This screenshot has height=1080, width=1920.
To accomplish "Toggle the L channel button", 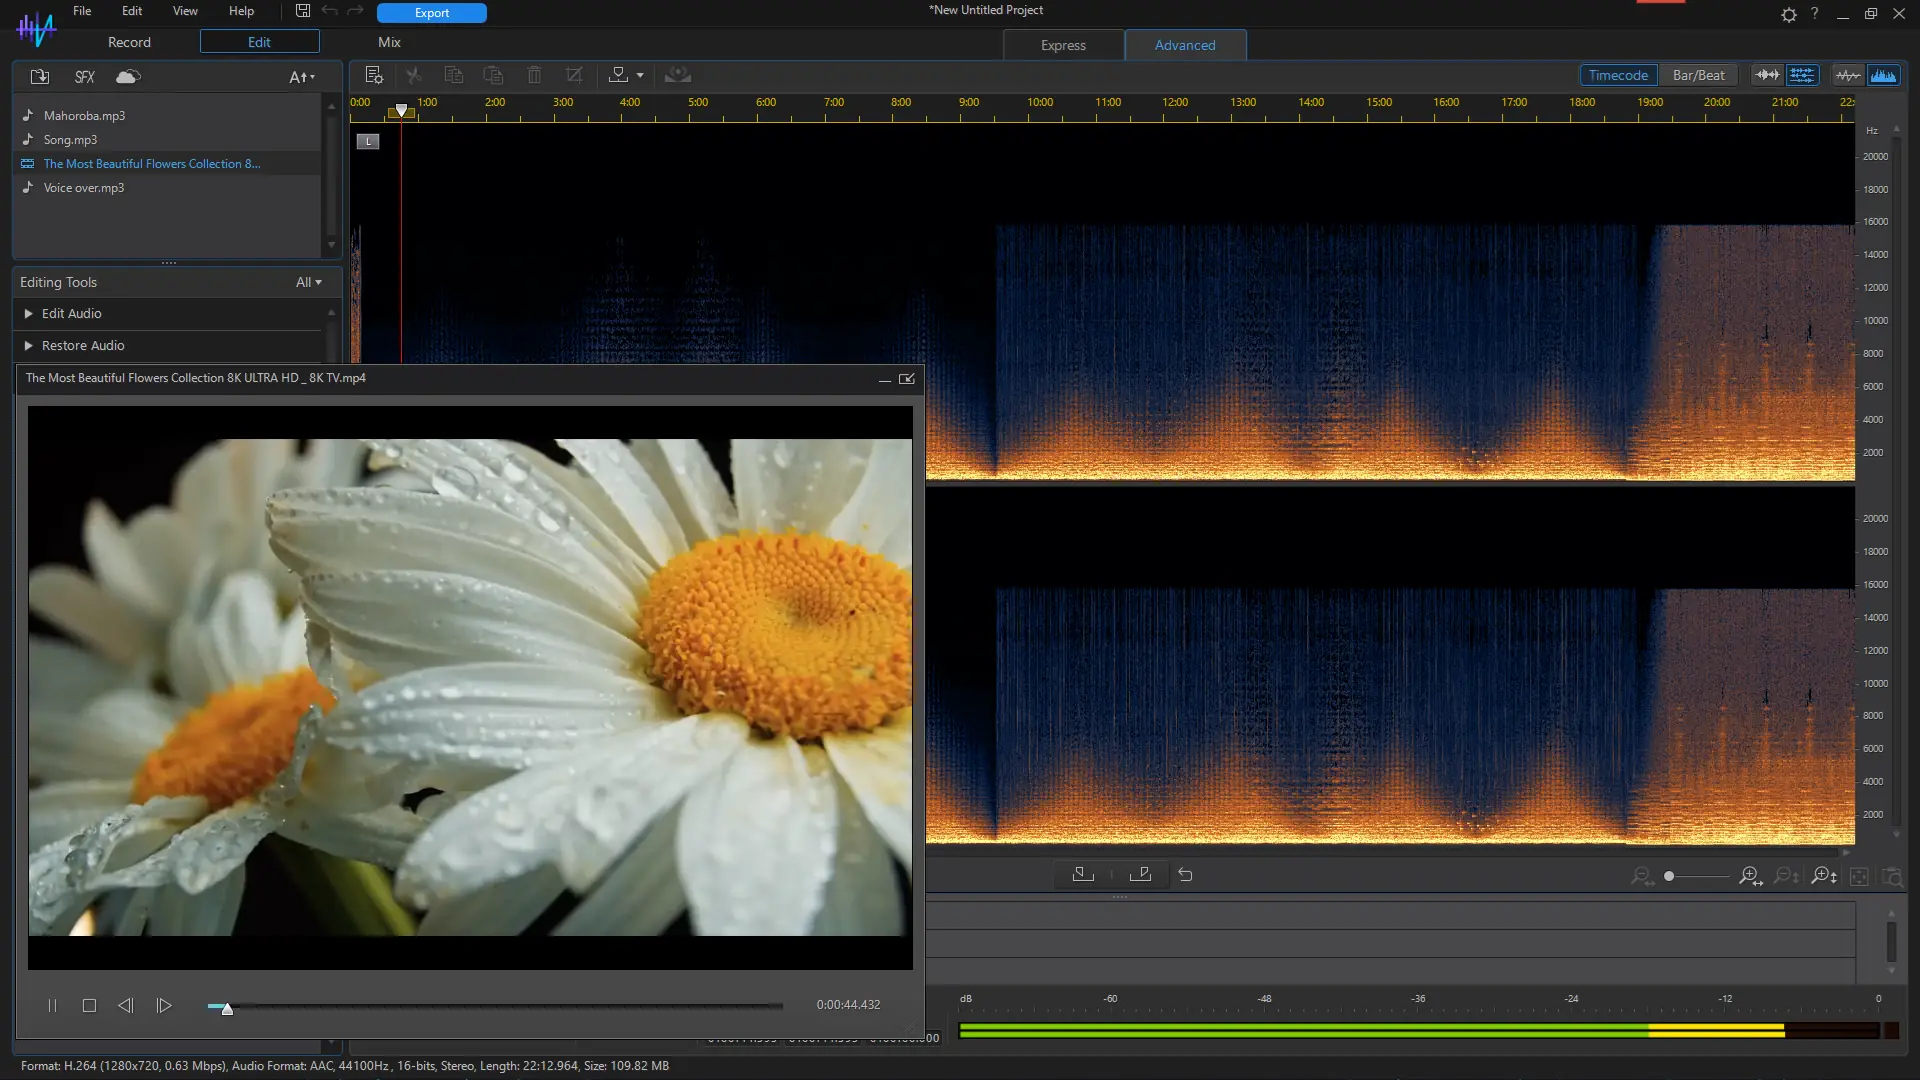I will tap(368, 142).
